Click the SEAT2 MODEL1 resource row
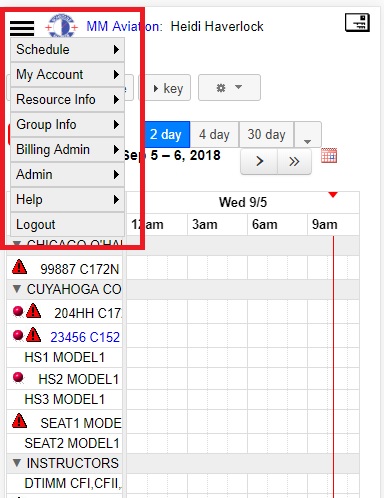Viewport: 384px width, 498px height. [65, 443]
